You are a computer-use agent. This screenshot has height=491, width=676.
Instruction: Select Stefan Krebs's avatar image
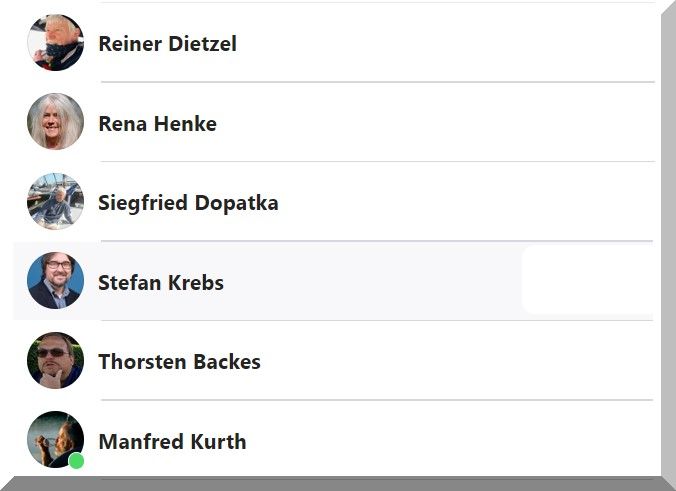[55, 281]
